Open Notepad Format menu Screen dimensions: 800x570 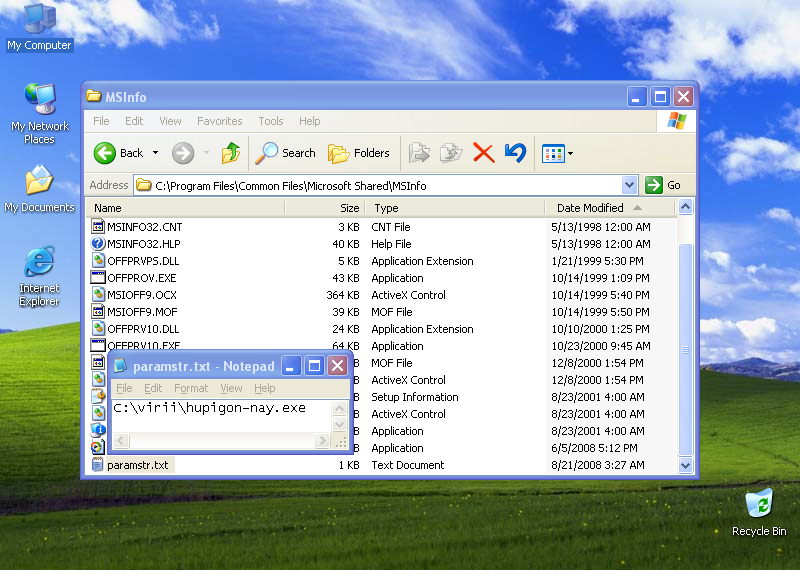191,388
